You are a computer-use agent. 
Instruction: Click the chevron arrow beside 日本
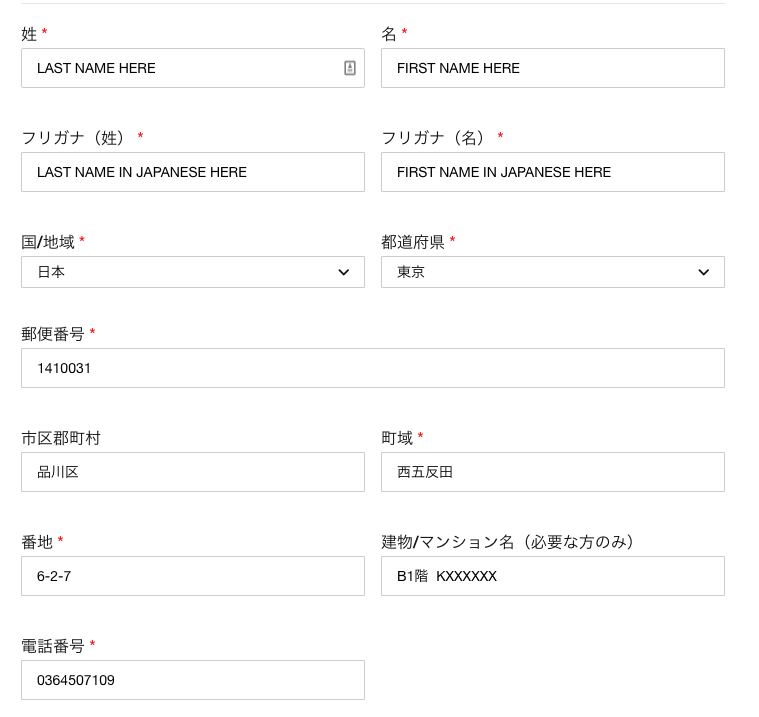click(344, 272)
